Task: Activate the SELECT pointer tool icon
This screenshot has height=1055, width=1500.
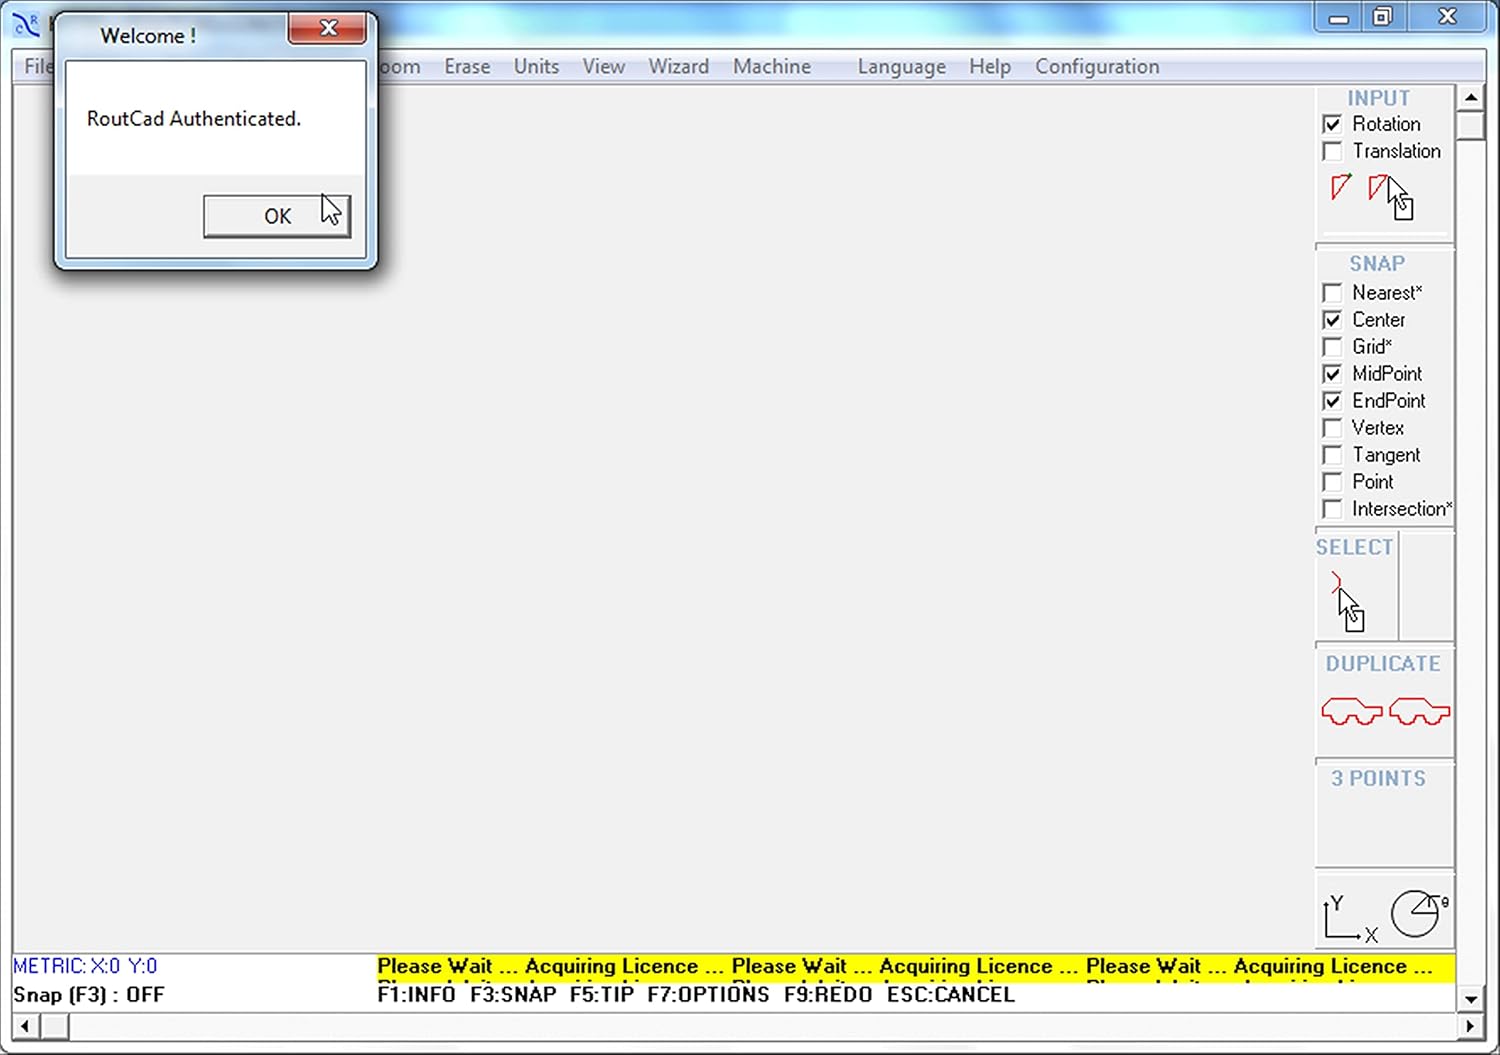Action: click(x=1348, y=602)
